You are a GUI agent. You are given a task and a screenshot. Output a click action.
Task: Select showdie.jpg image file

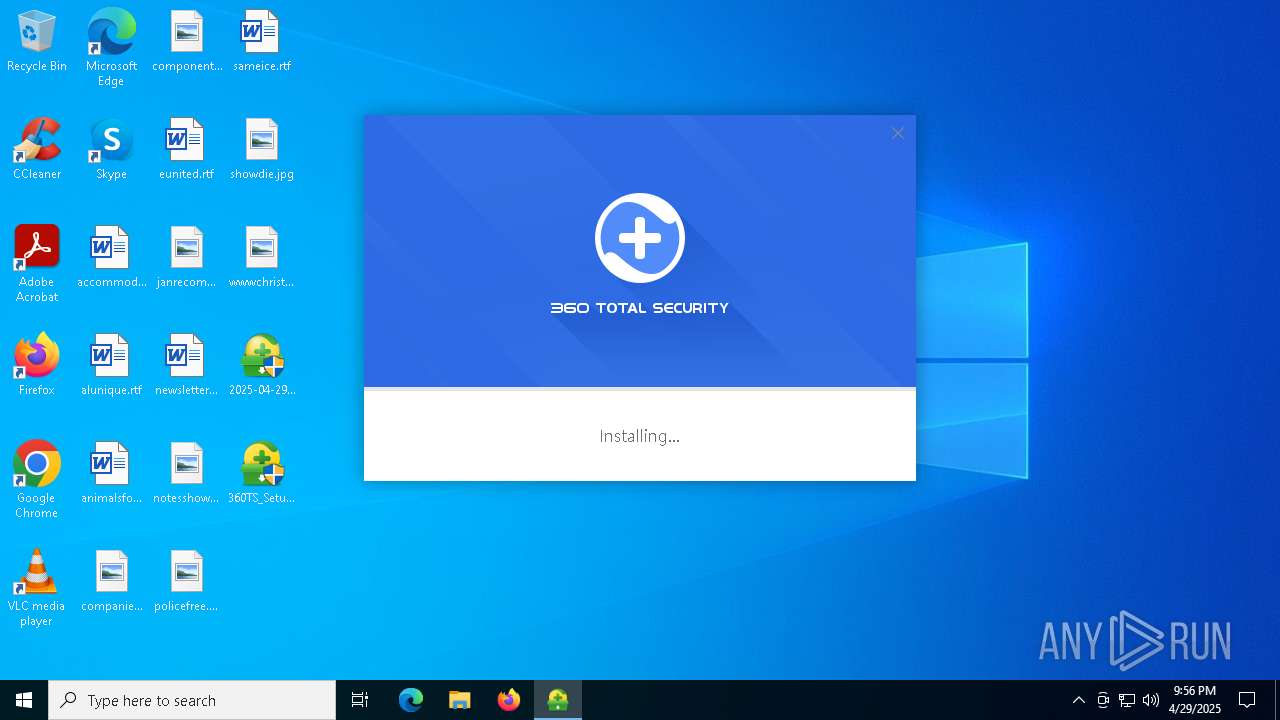(x=261, y=150)
